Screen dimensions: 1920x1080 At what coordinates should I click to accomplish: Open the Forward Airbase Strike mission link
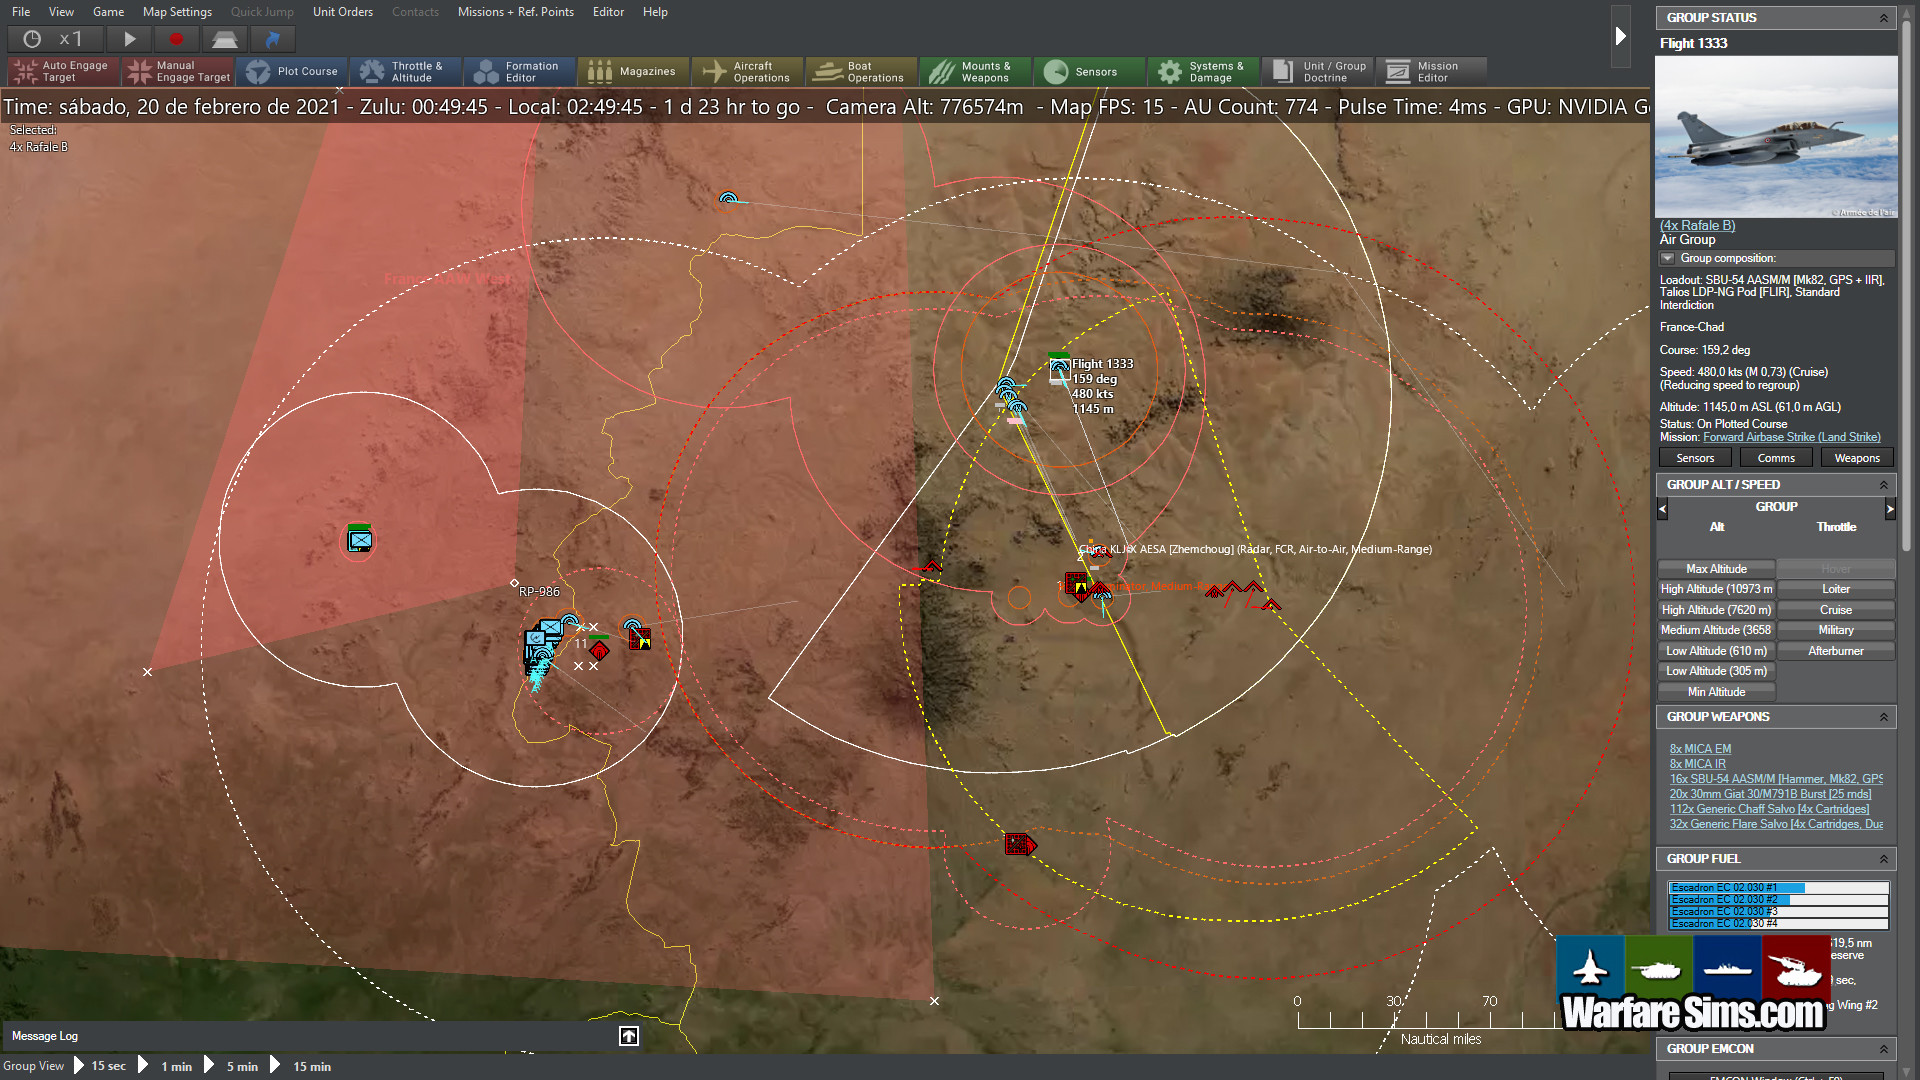[x=1790, y=437]
